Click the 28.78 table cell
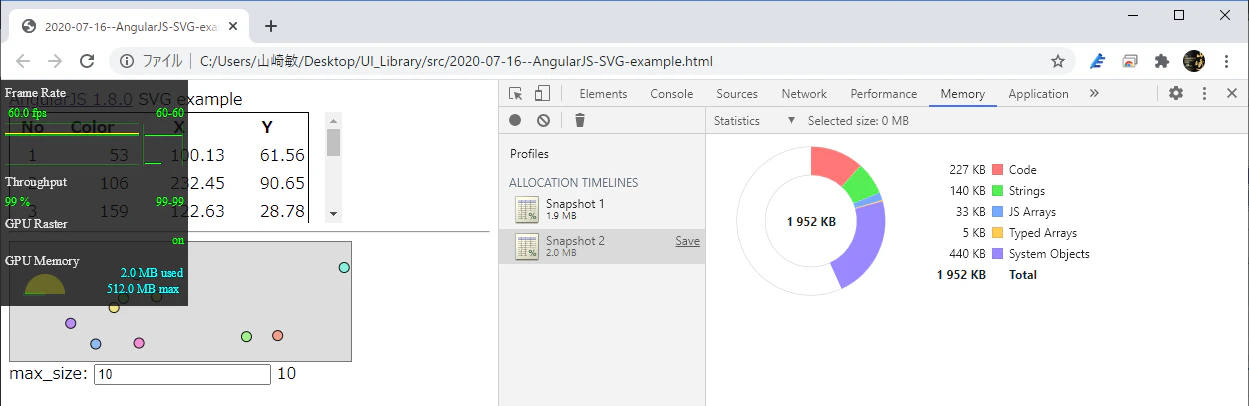This screenshot has height=406, width=1249. coord(281,211)
